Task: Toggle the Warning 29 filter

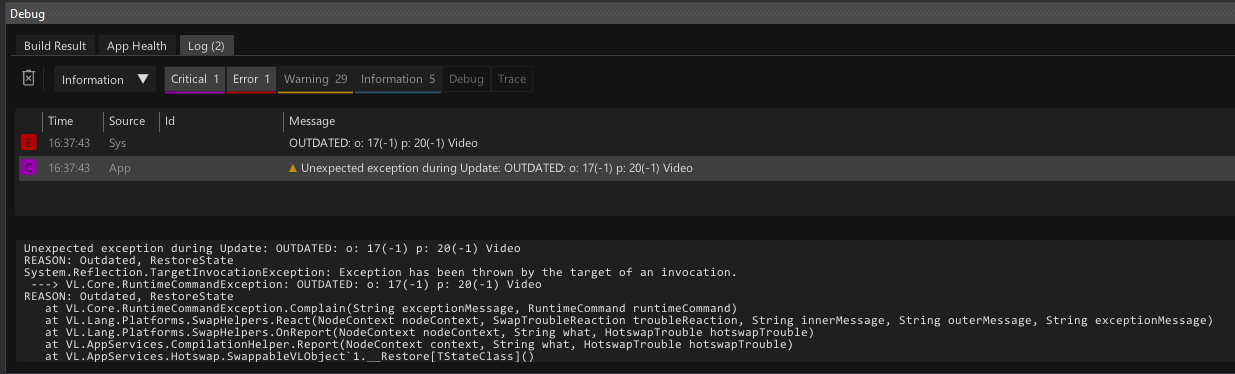Action: (315, 80)
